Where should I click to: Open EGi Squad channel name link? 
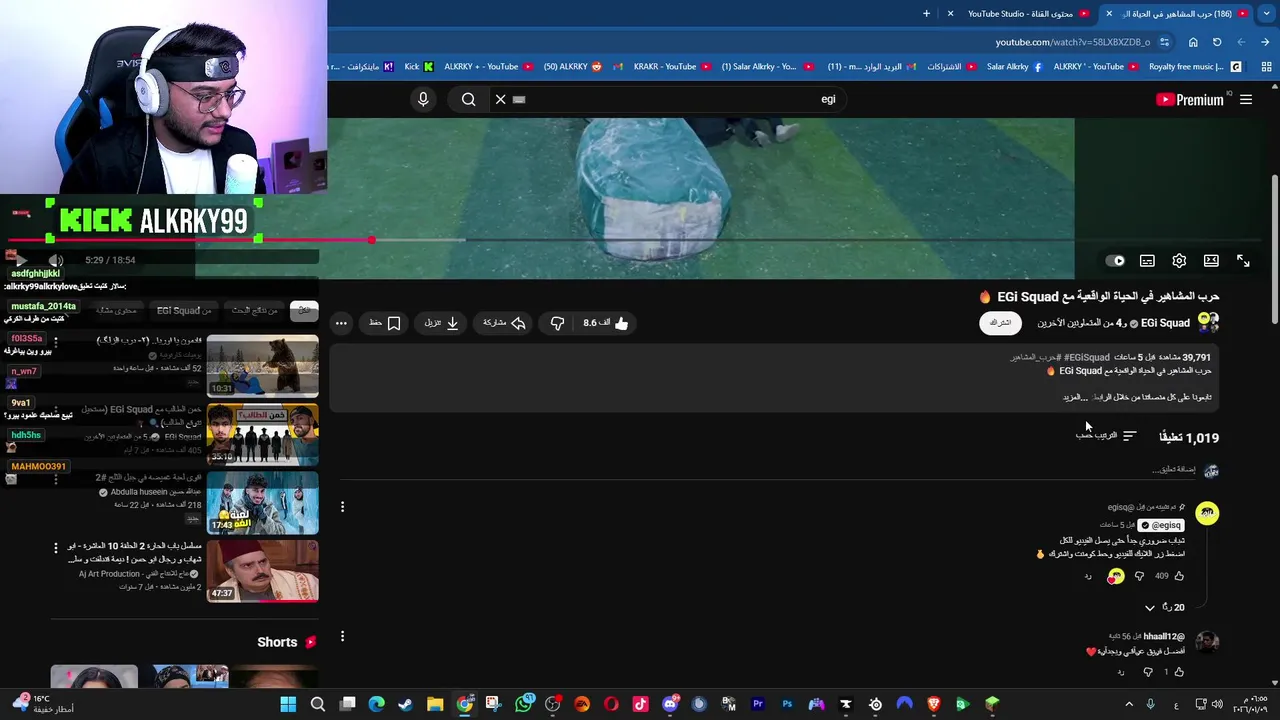pos(1165,323)
